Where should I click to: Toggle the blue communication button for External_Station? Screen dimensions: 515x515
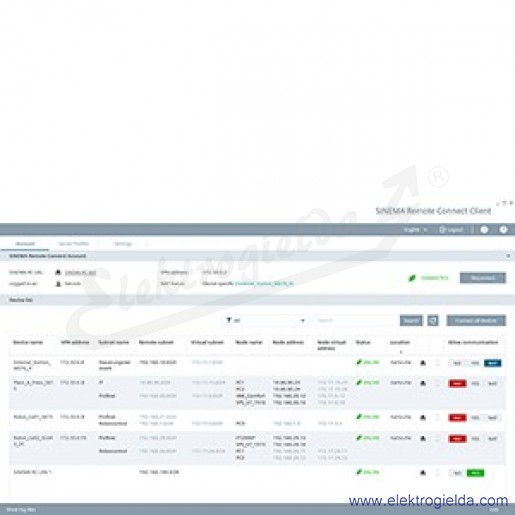coord(492,363)
